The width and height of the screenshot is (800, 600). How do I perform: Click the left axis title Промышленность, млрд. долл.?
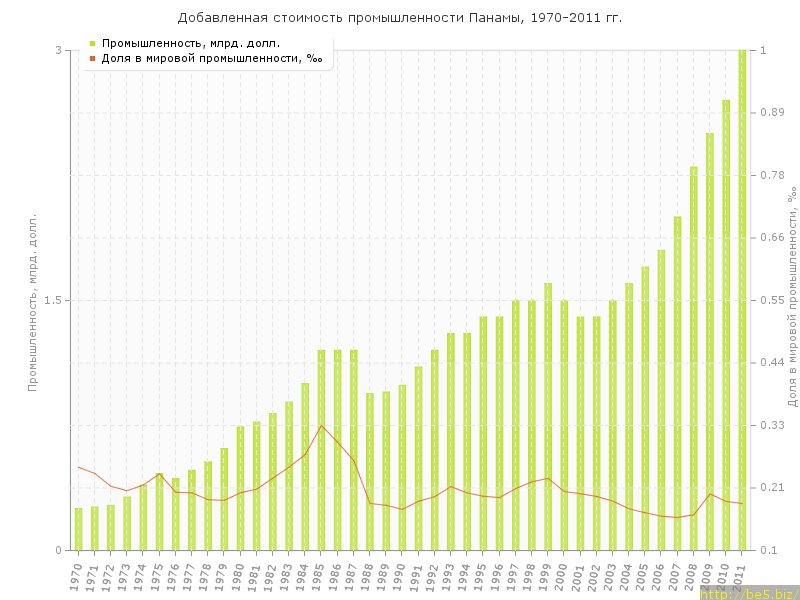coord(32,300)
